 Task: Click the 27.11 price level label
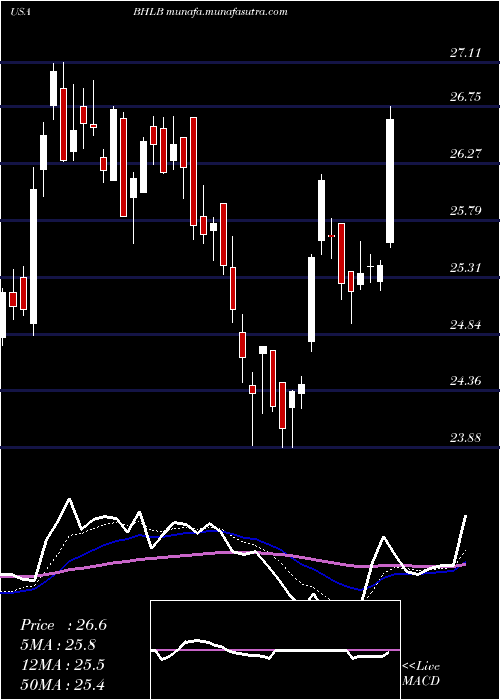coord(465,53)
